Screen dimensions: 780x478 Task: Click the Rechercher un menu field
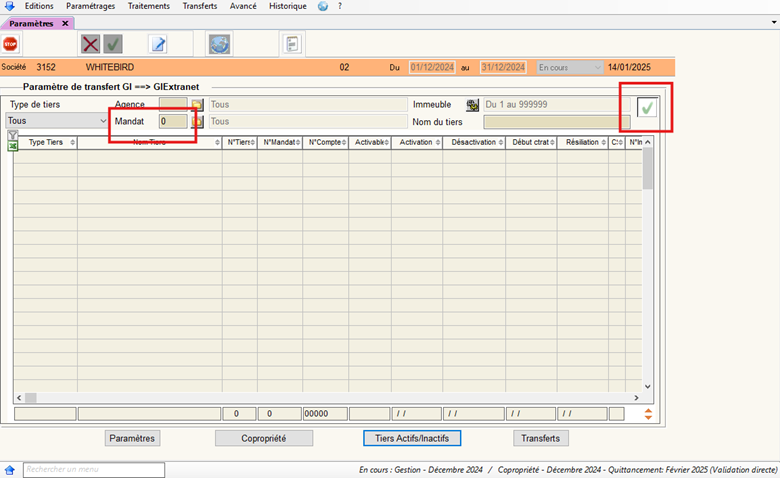click(93, 469)
